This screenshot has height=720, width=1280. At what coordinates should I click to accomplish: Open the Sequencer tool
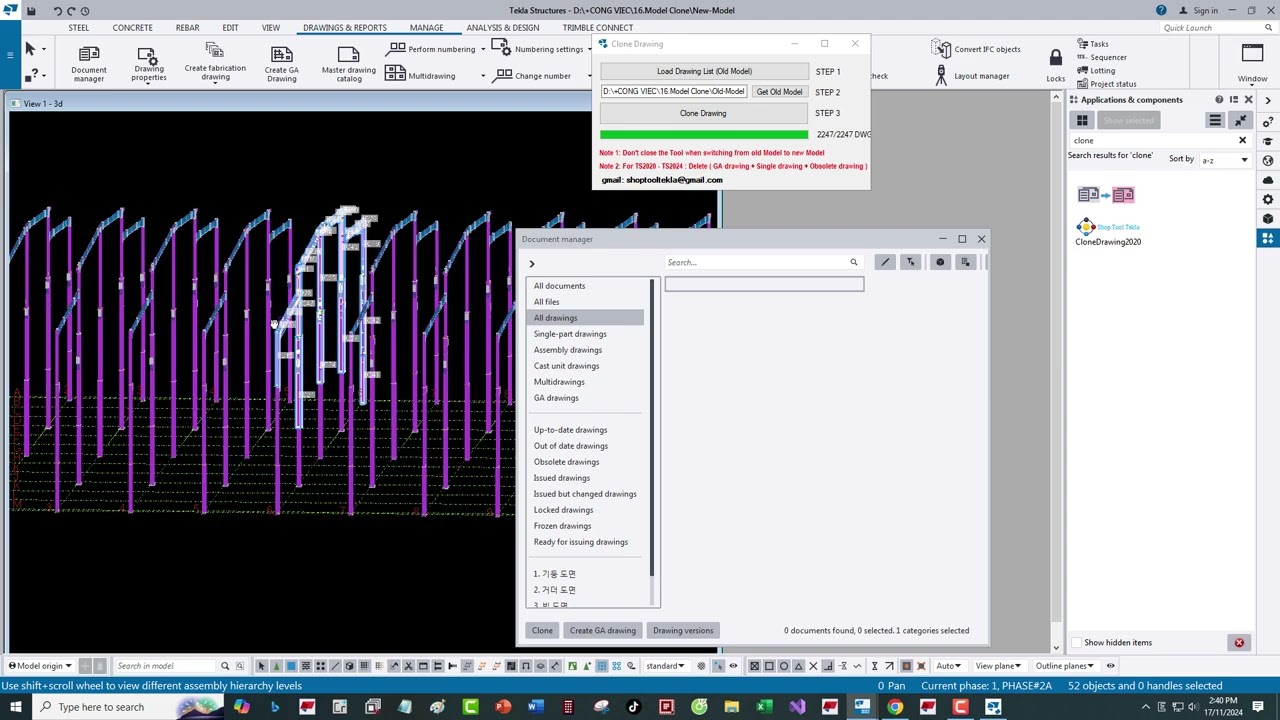pos(1102,57)
